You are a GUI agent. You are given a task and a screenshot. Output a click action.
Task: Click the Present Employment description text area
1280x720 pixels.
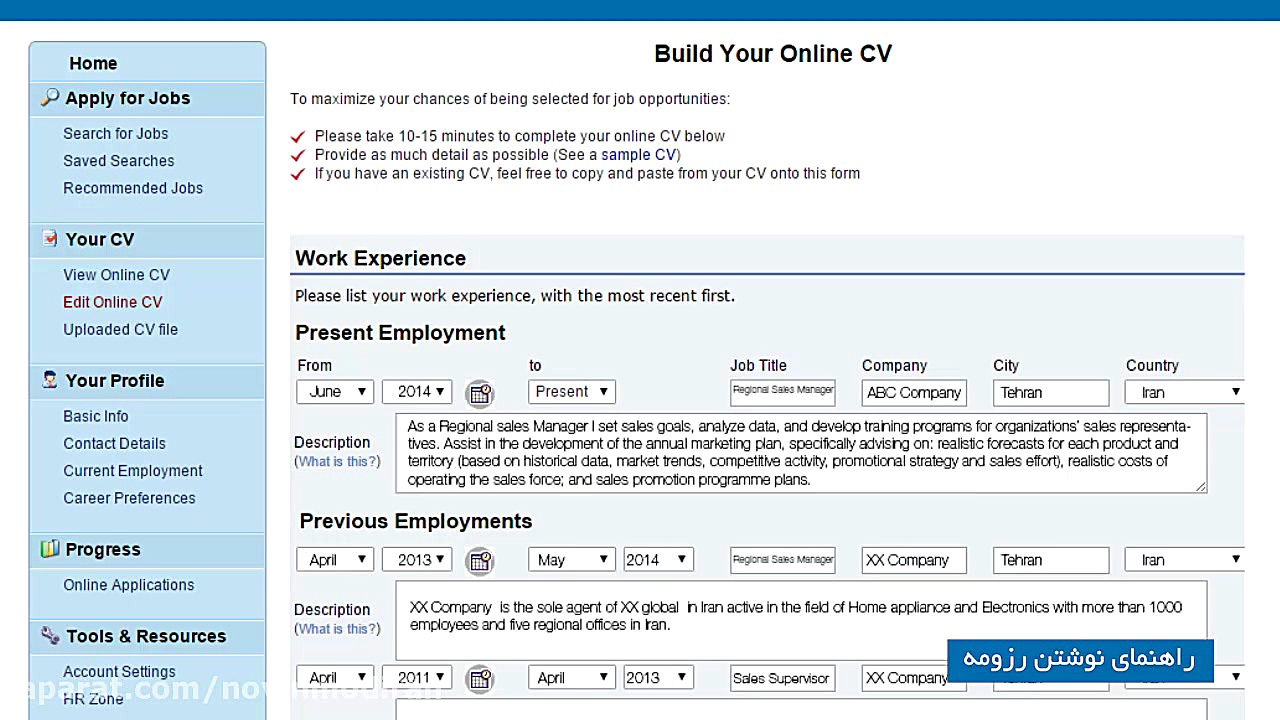pos(800,453)
